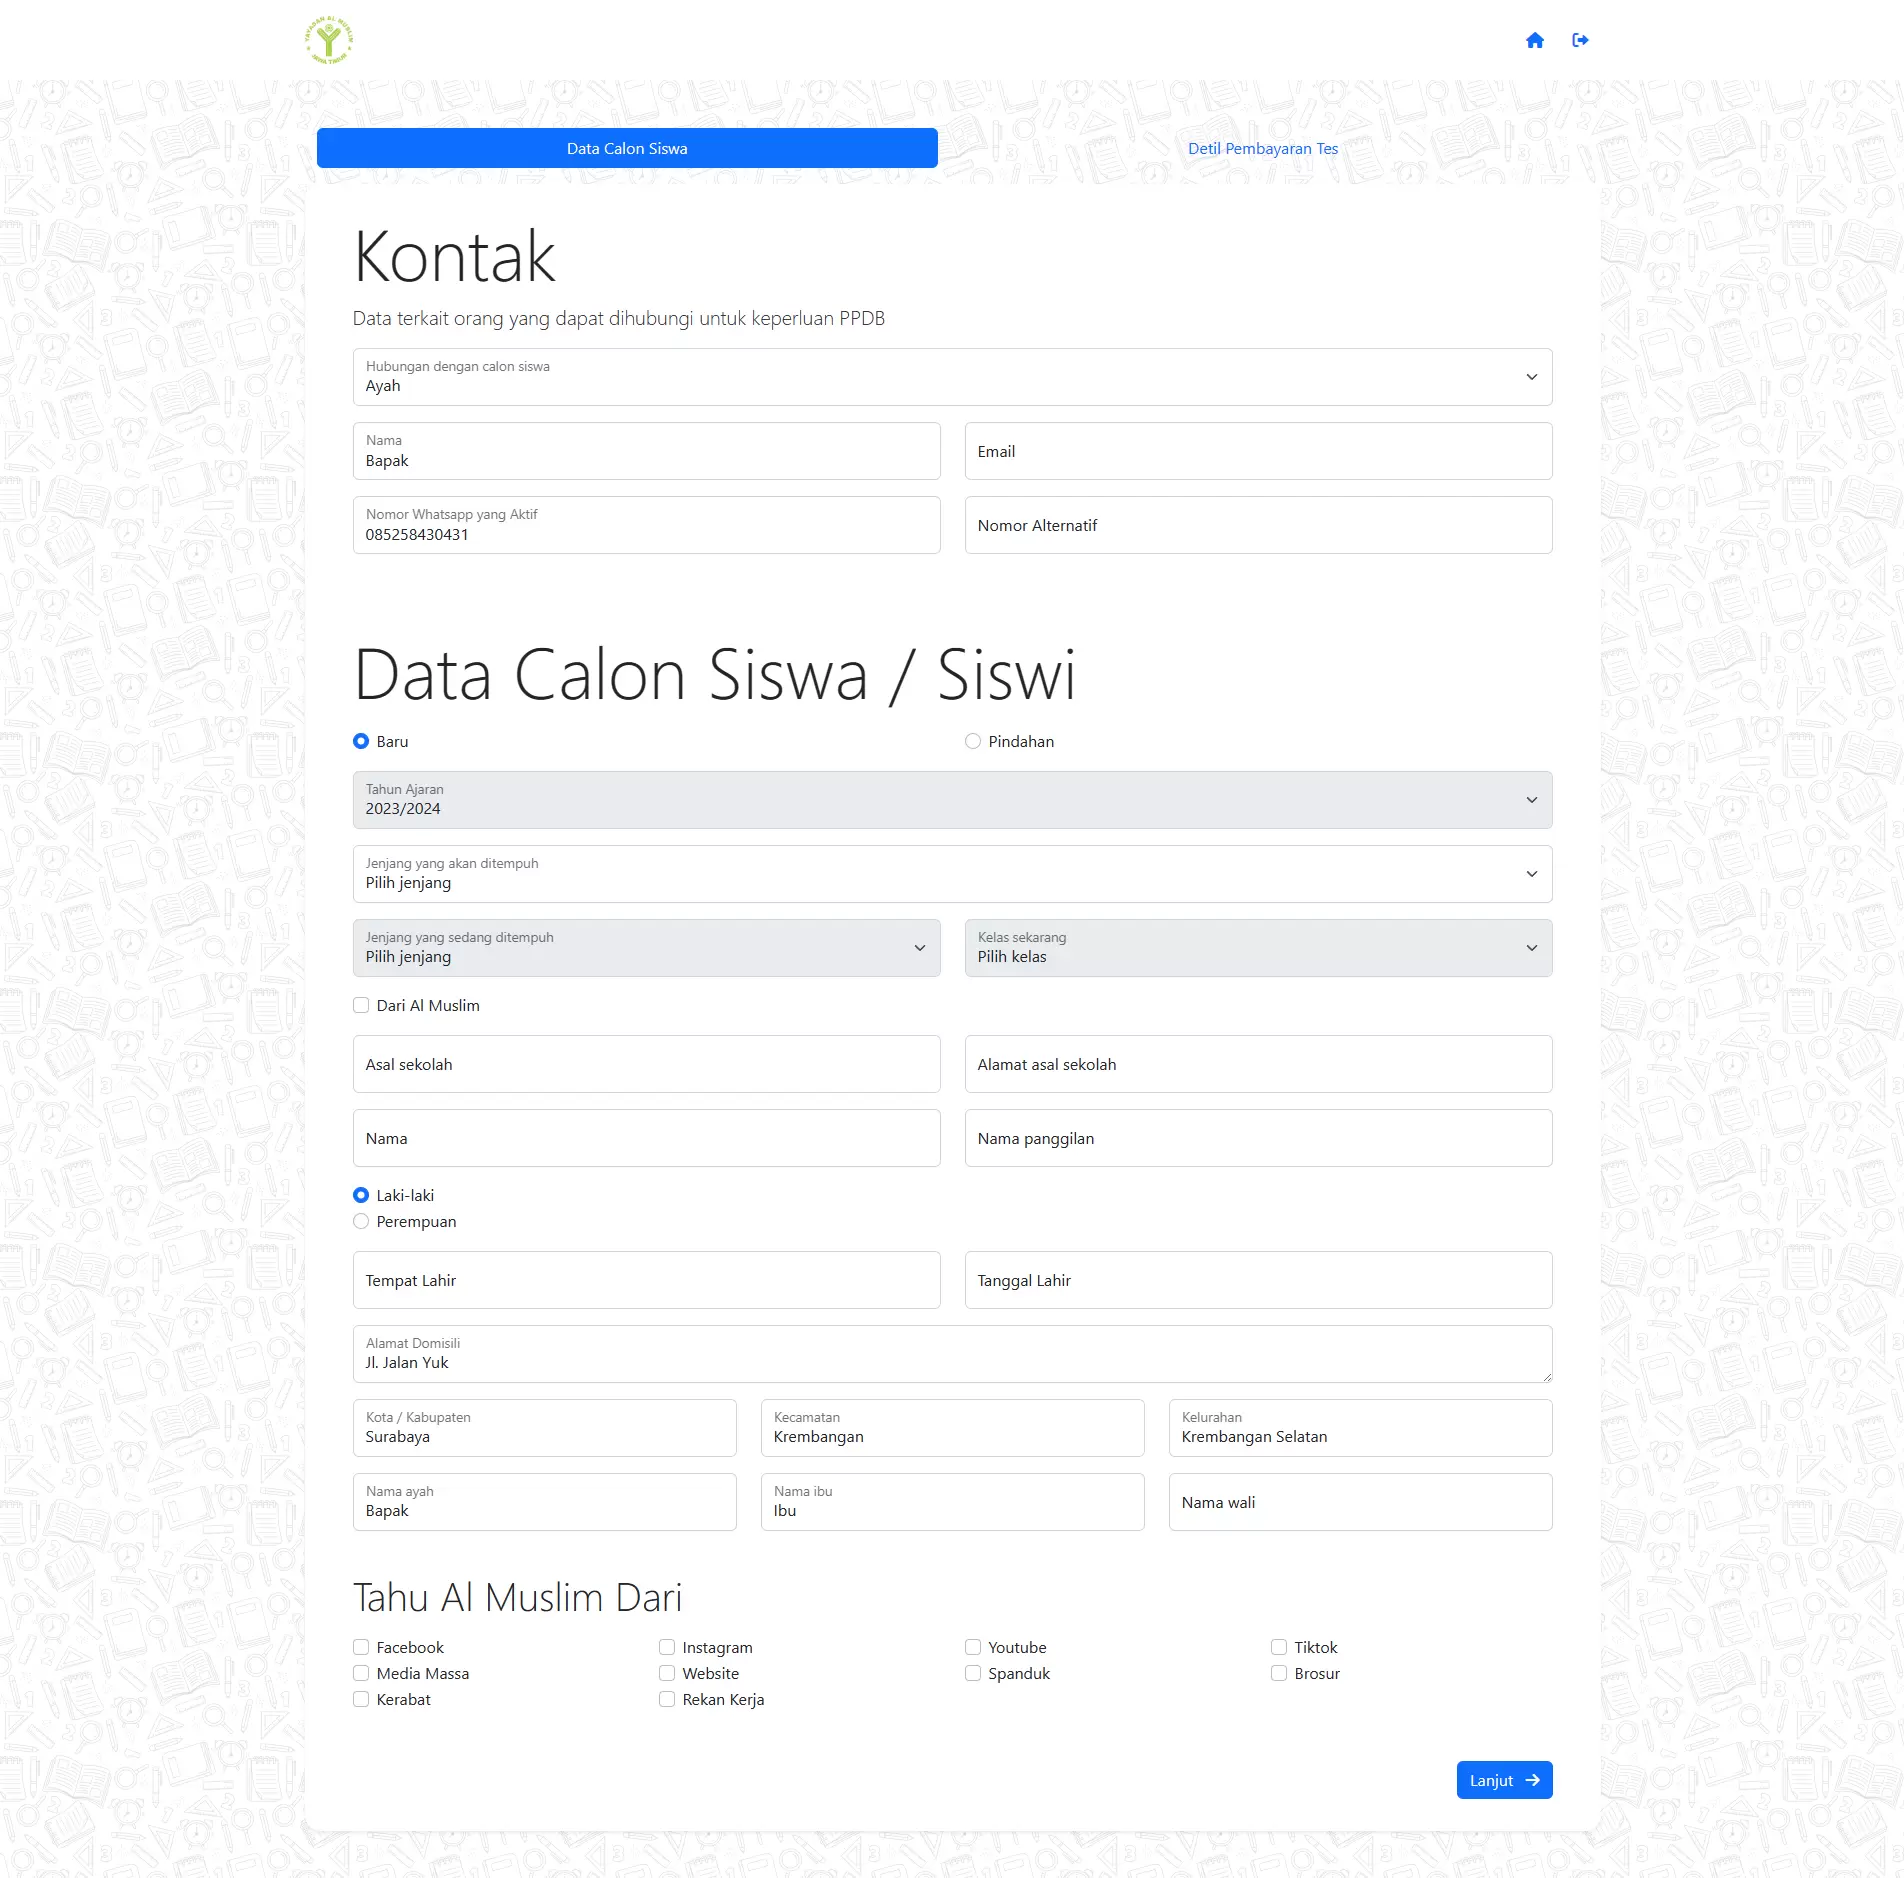Switch to Detil Pembayaran Tes tab
The width and height of the screenshot is (1904, 1878).
pyautogui.click(x=1262, y=148)
